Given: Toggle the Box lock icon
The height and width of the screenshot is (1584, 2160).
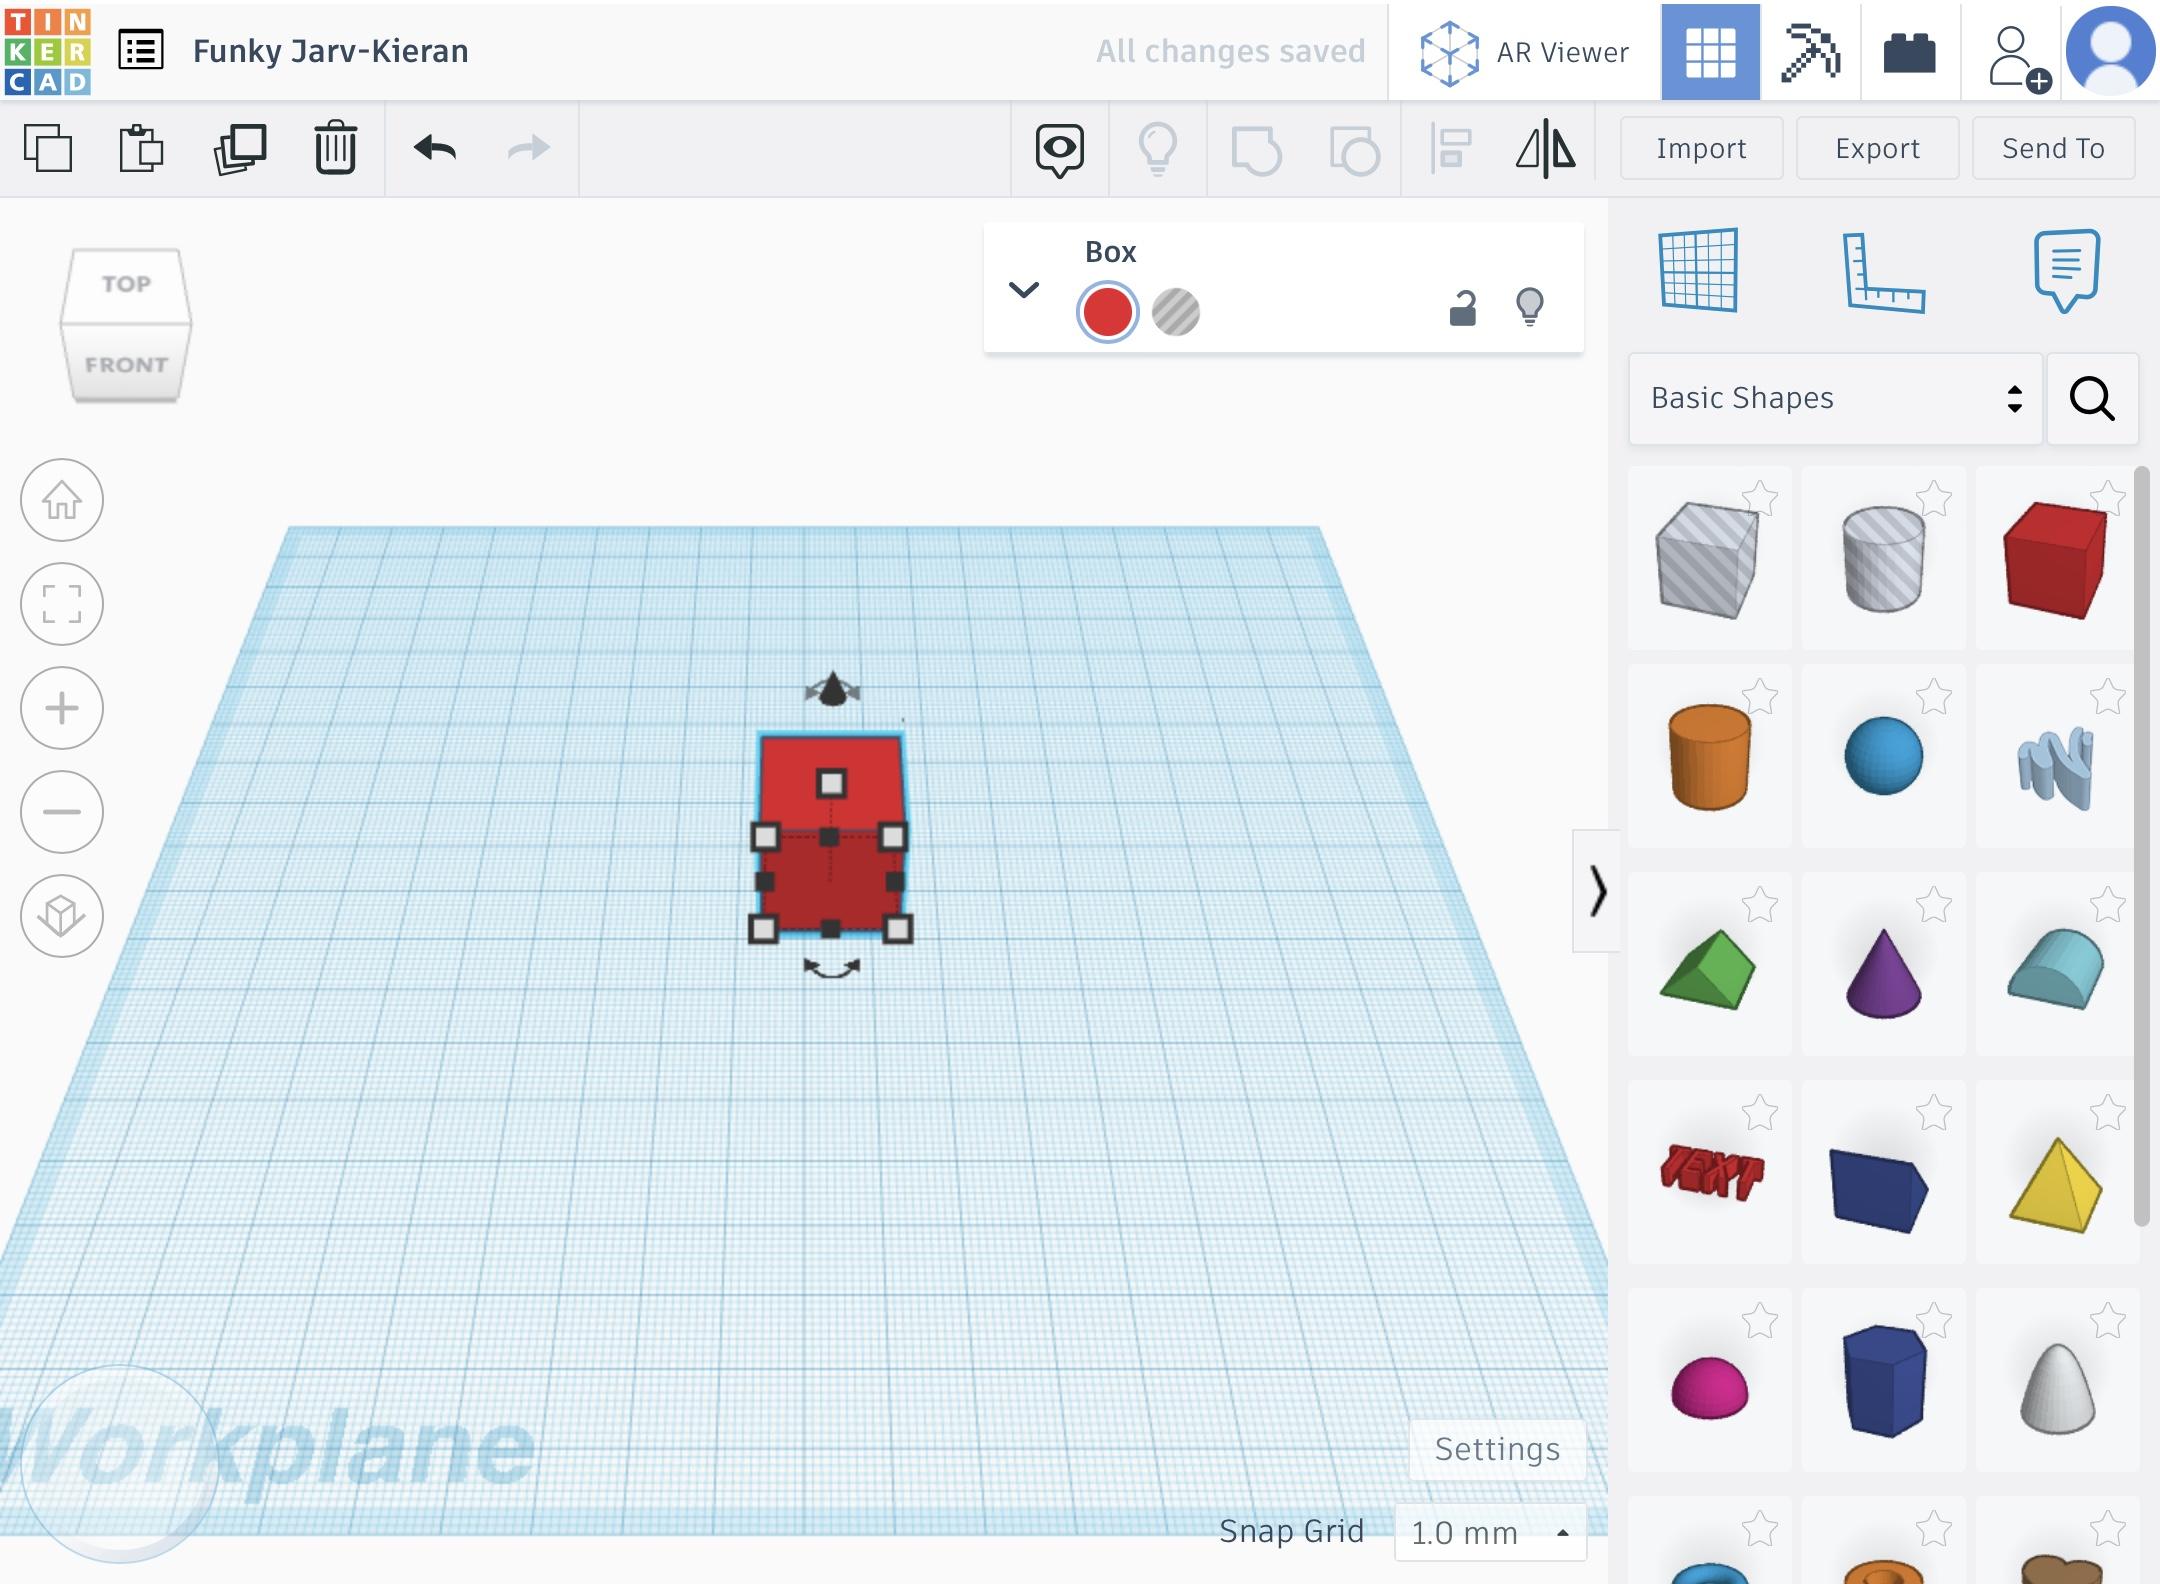Looking at the screenshot, I should tap(1462, 308).
